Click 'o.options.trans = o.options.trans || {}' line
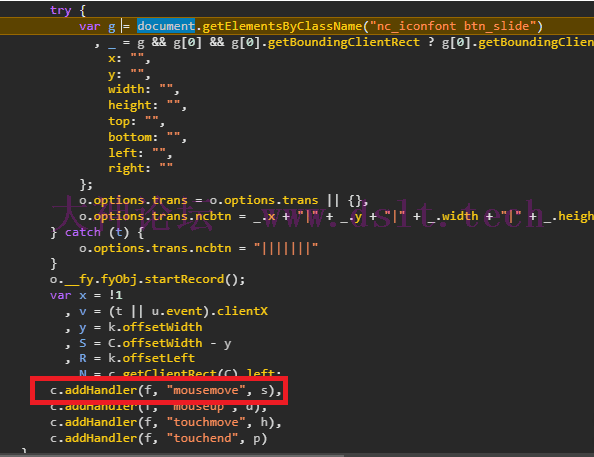Image resolution: width=594 pixels, height=457 pixels. 224,200
